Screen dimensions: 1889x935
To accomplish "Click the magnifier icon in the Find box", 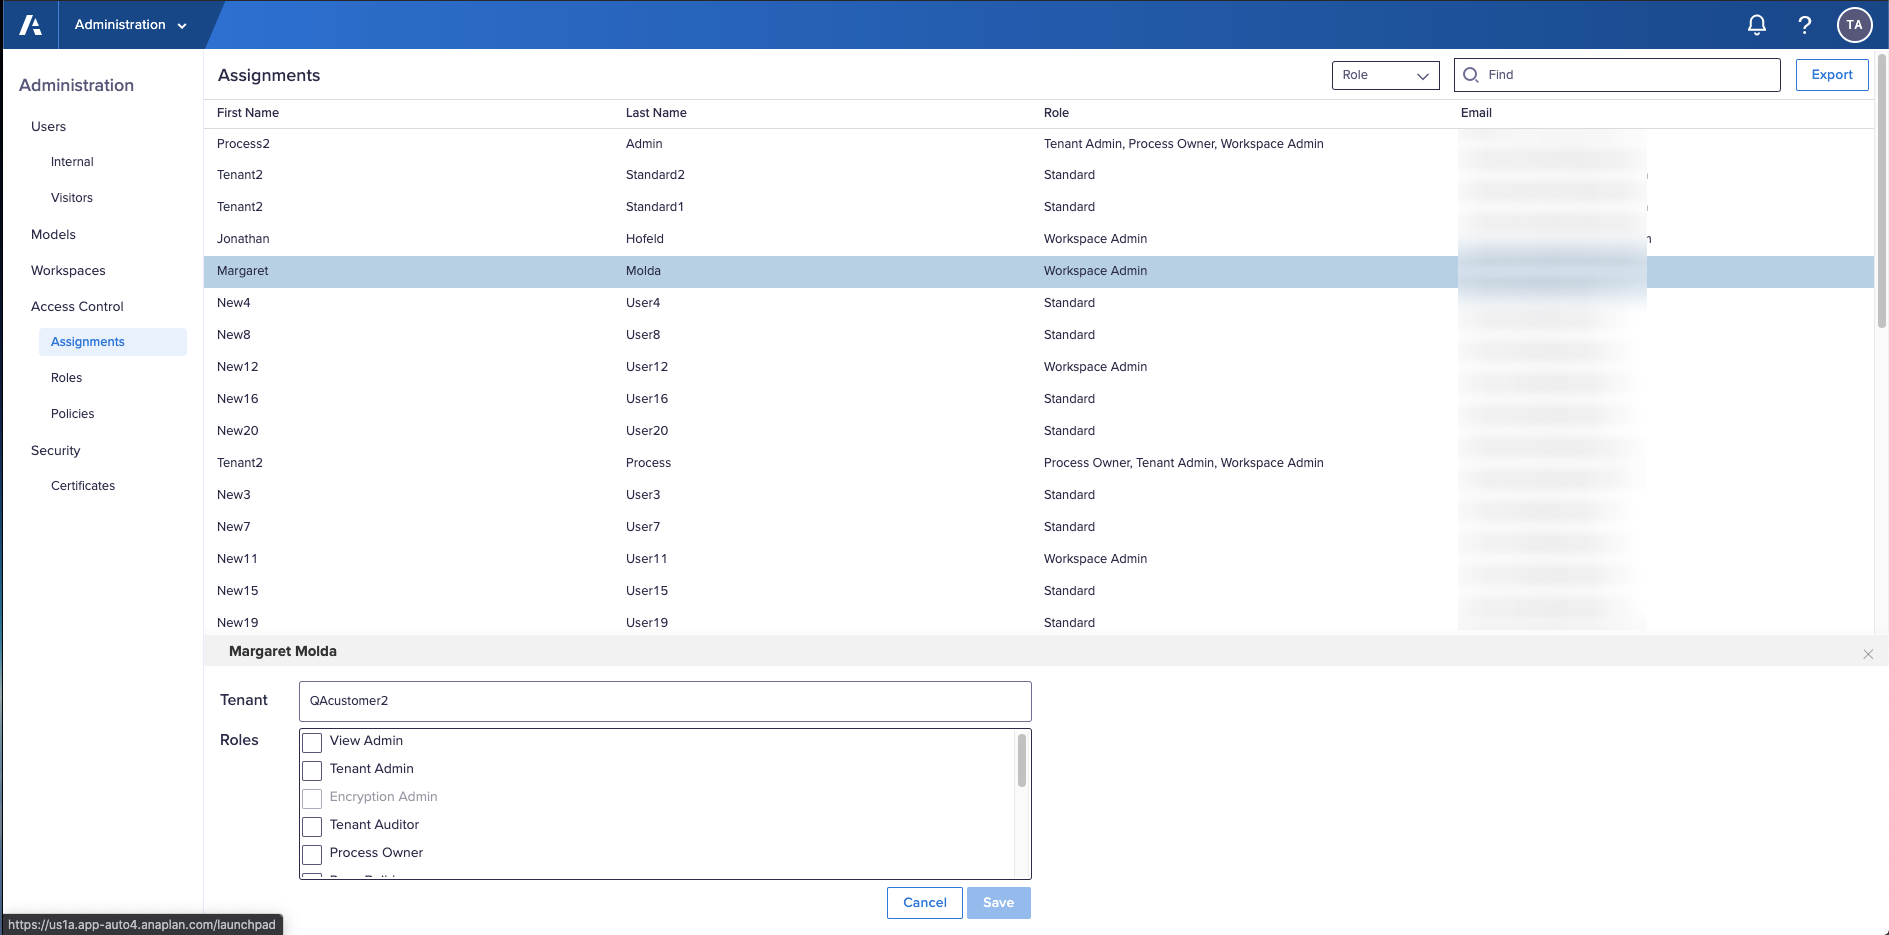I will pyautogui.click(x=1470, y=74).
